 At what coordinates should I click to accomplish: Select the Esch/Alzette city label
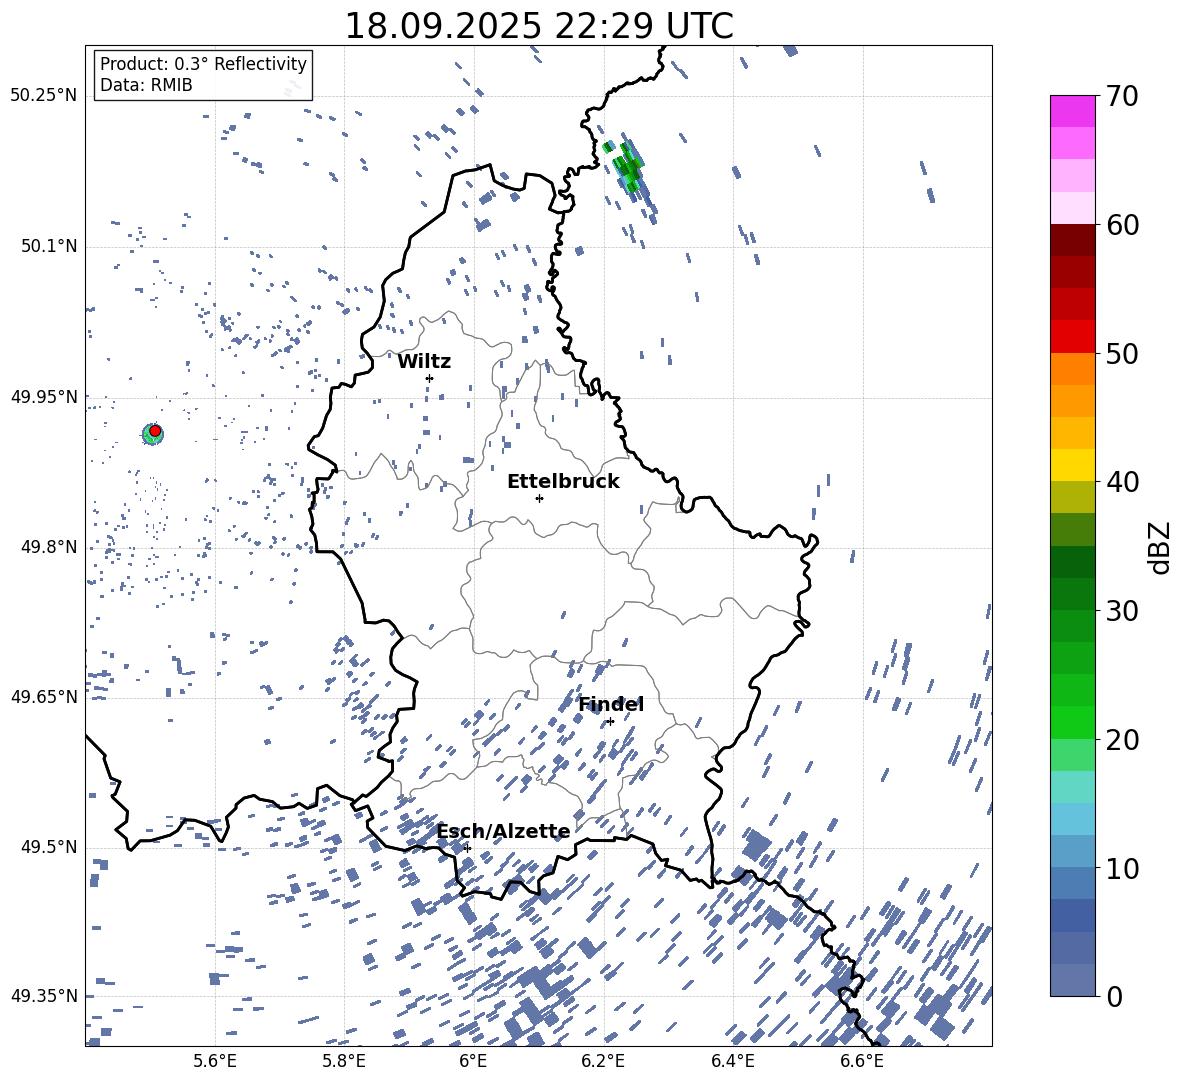point(504,832)
